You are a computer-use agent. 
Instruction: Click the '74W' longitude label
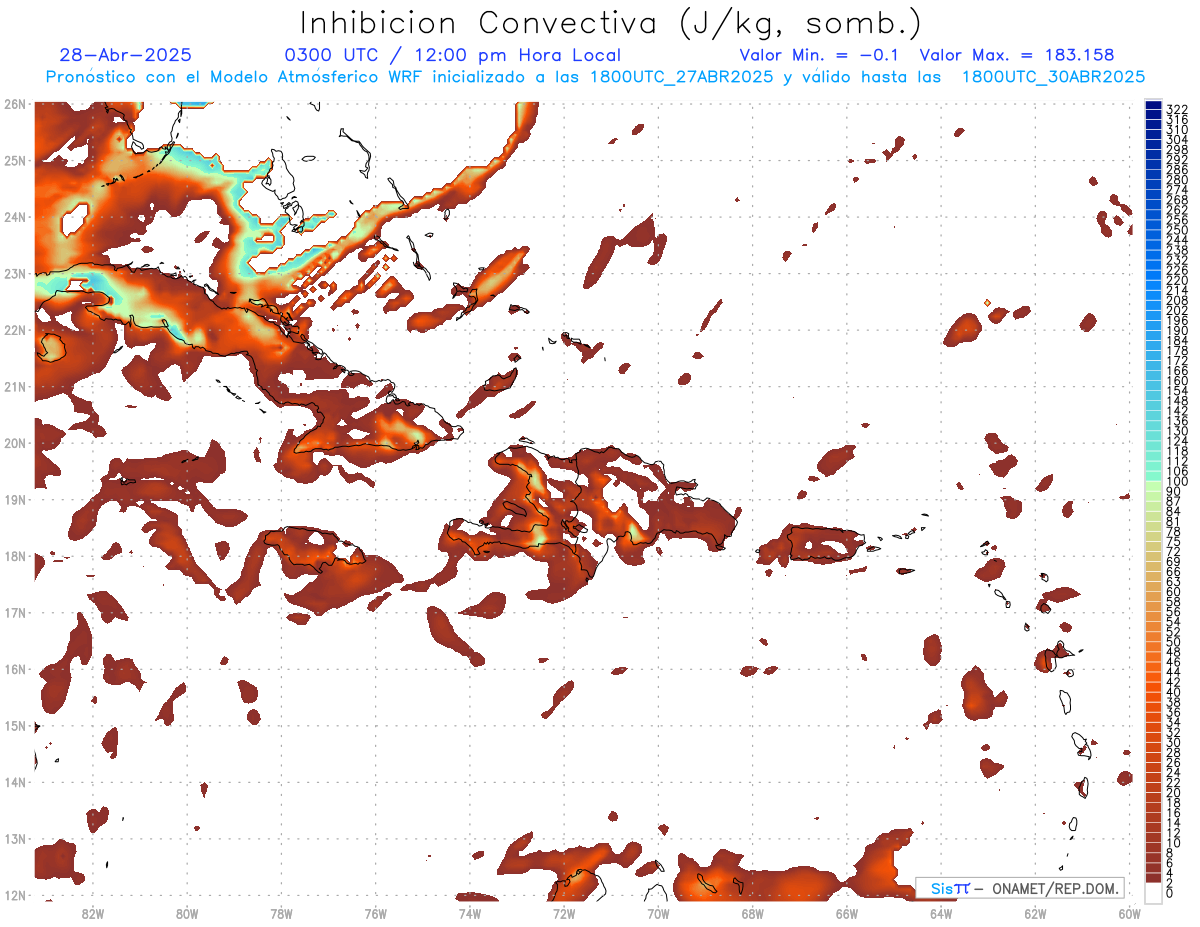[x=470, y=913]
